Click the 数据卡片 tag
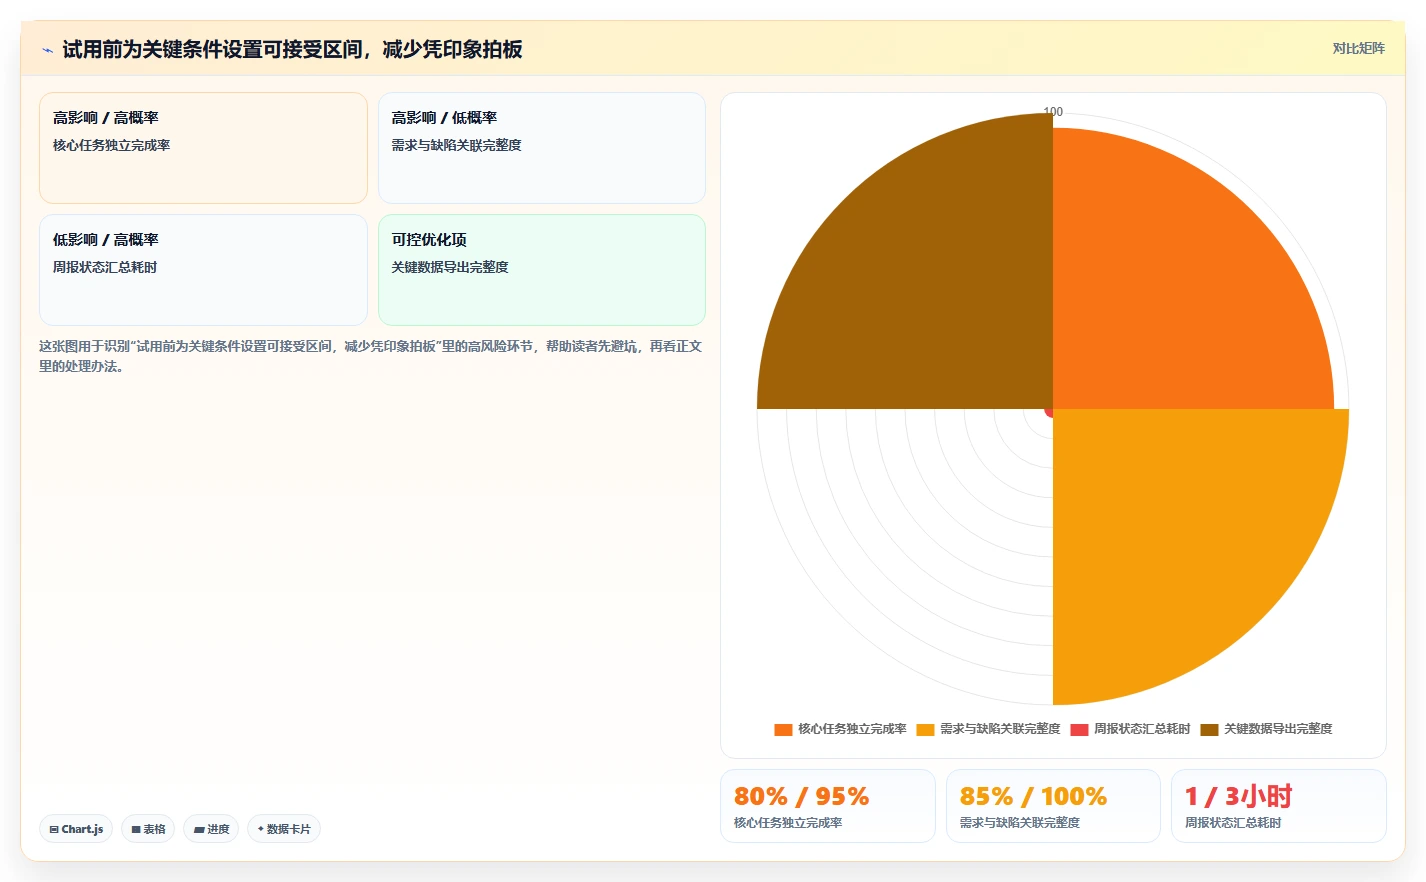The height and width of the screenshot is (882, 1426). [x=284, y=829]
